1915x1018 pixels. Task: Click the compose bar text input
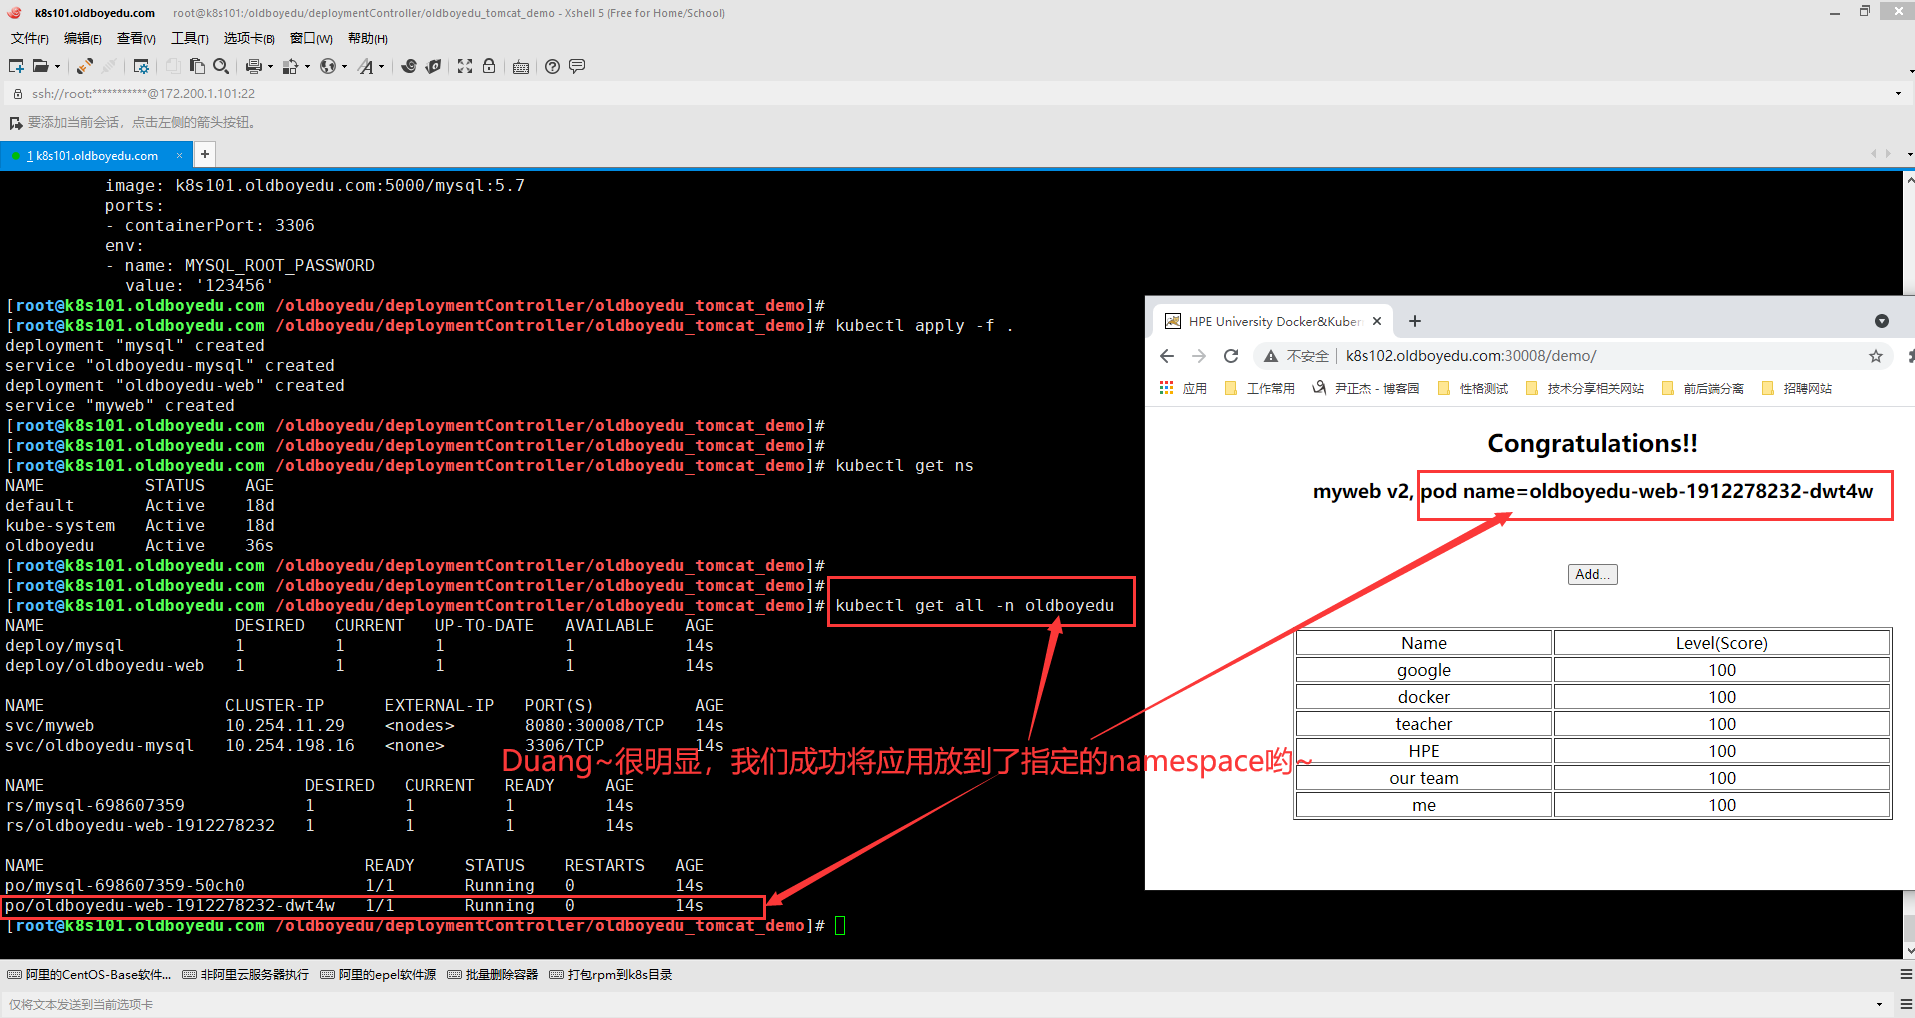pos(900,1004)
